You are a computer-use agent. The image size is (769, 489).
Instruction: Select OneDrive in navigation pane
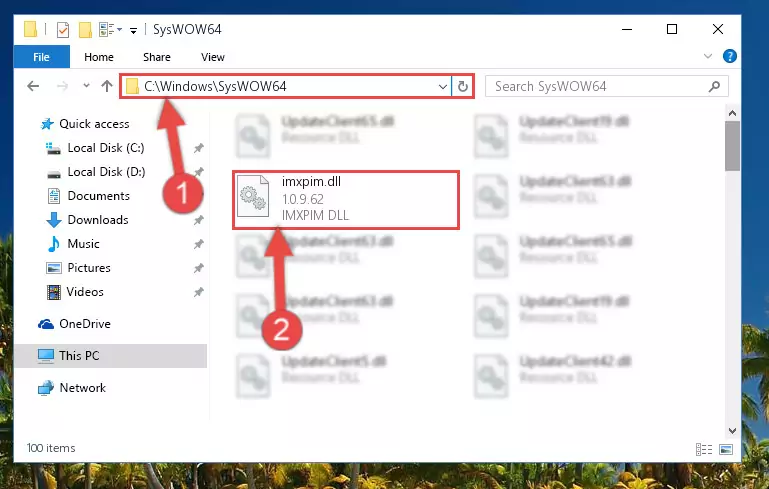tap(85, 324)
